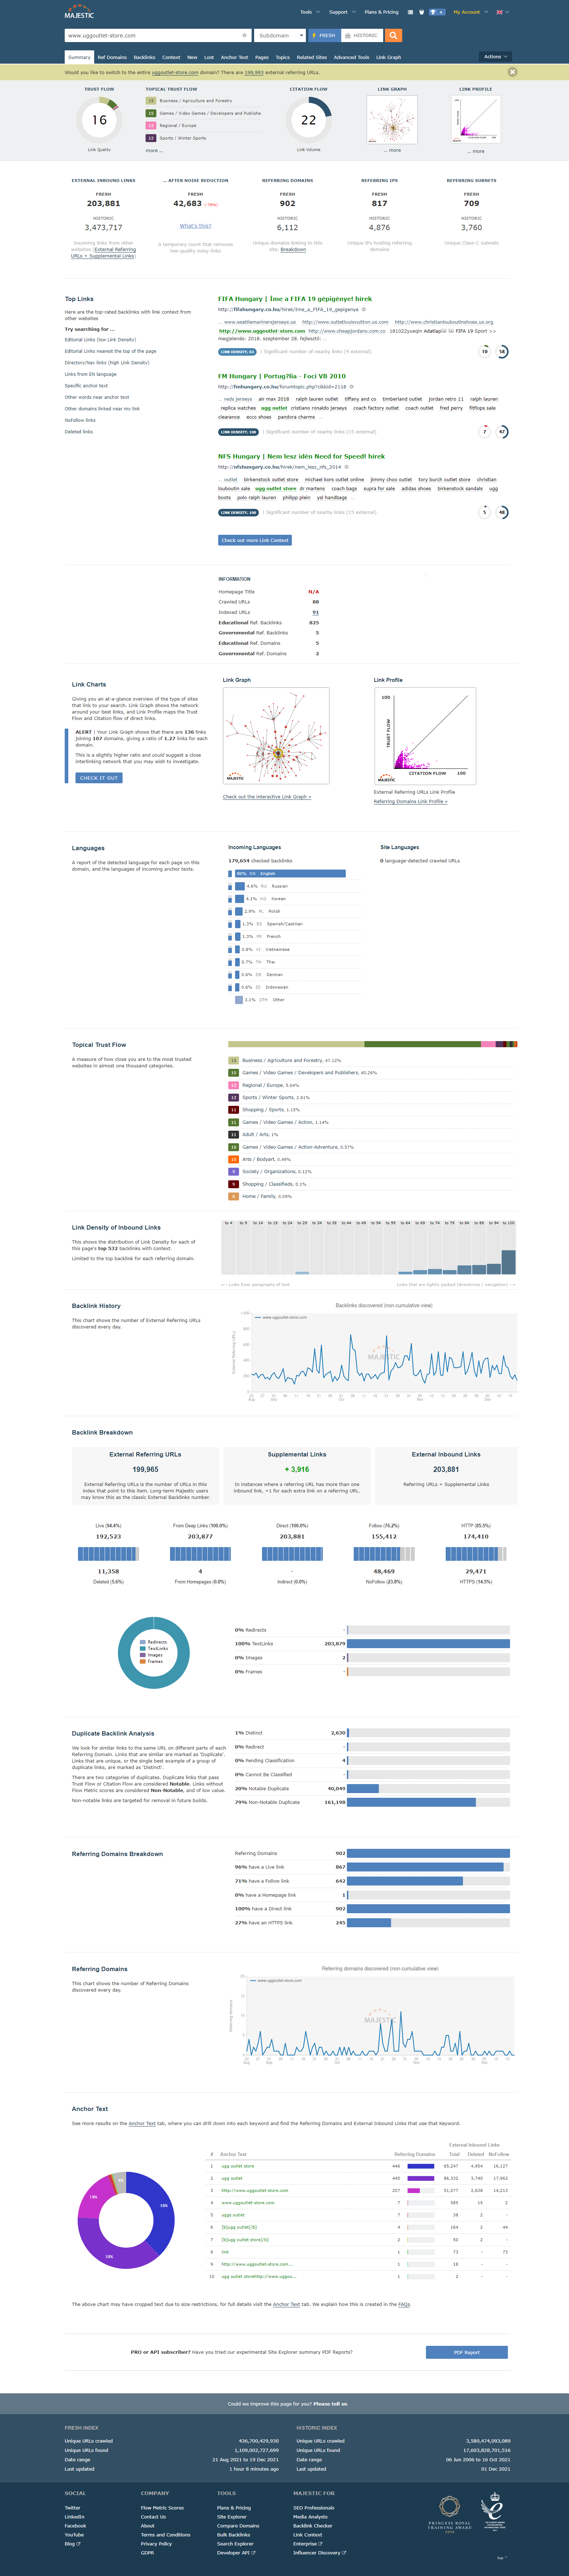The width and height of the screenshot is (569, 2576).
Task: Clear the search field with the X icon
Action: pos(245,35)
